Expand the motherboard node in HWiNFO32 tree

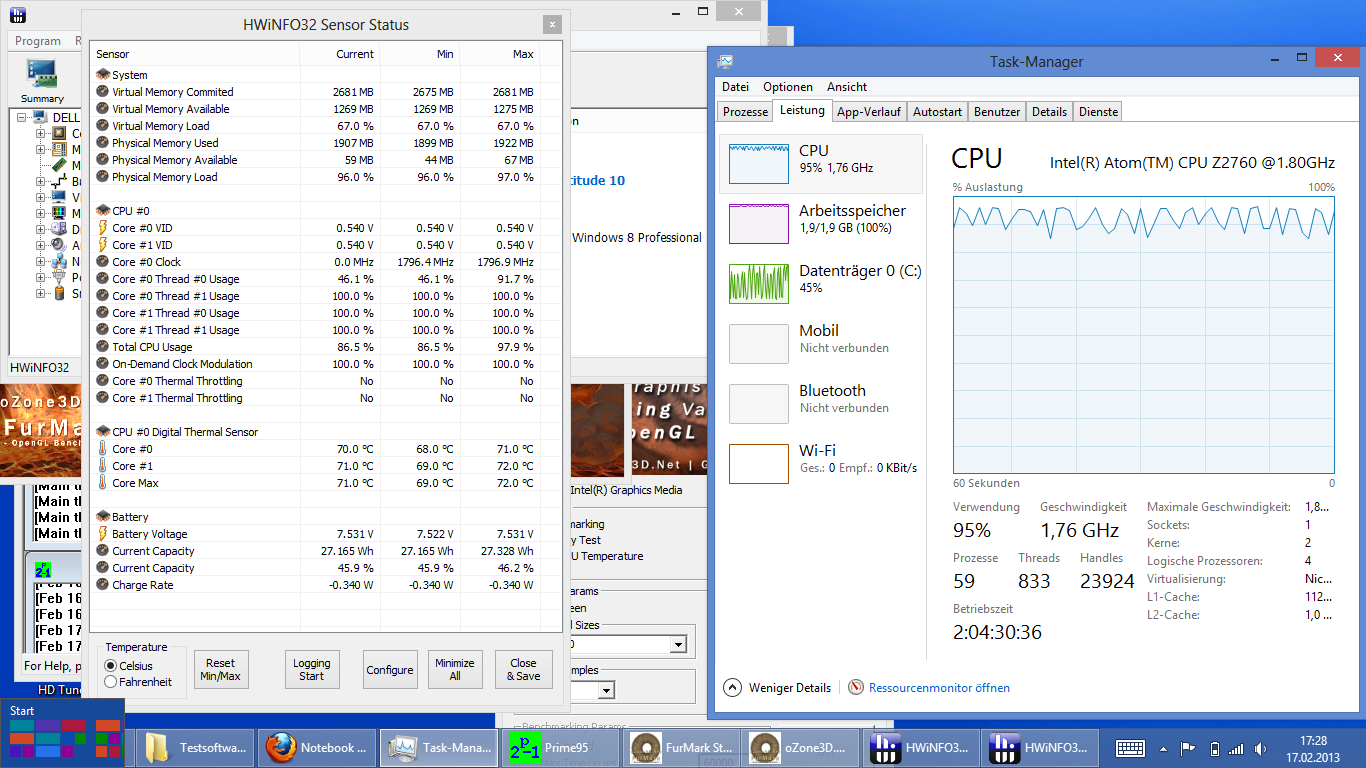tap(41, 149)
